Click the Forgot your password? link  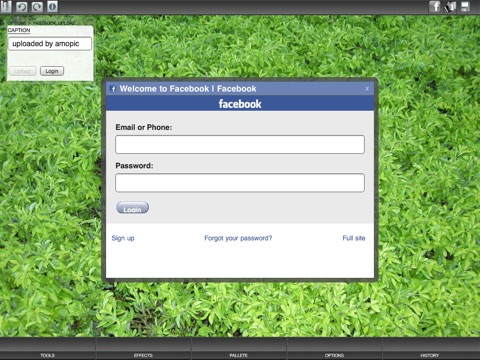point(238,238)
